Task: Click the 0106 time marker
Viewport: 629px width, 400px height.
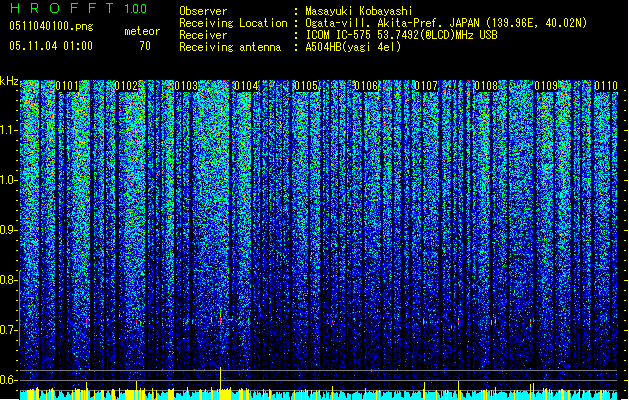Action: (x=366, y=86)
